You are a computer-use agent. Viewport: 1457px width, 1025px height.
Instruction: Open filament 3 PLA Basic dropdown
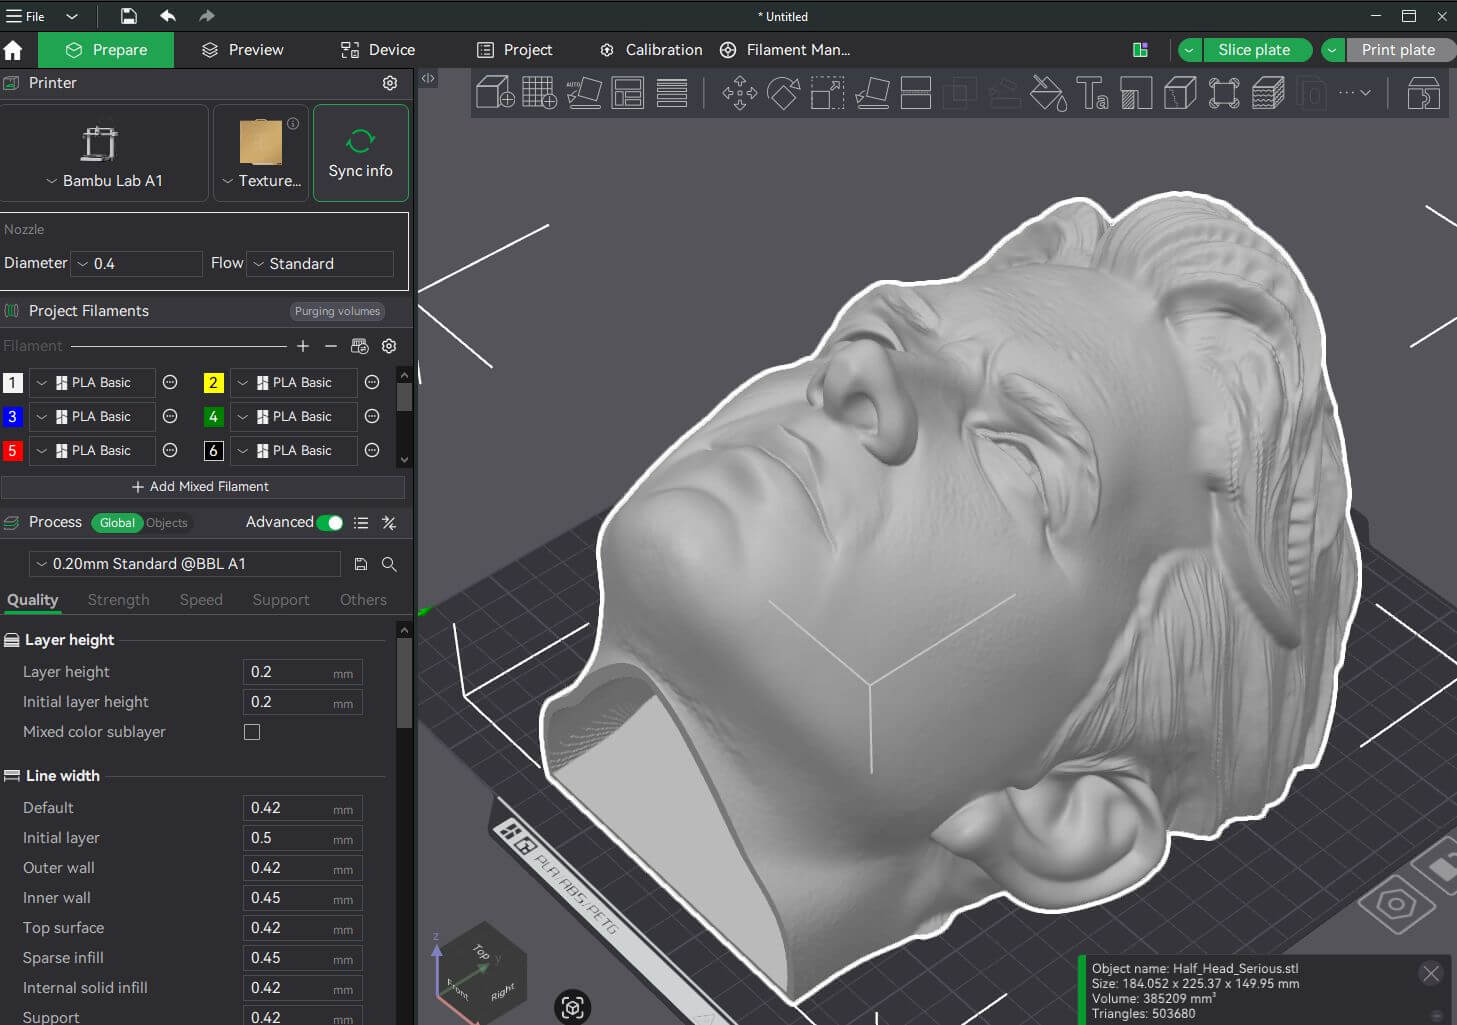click(92, 417)
